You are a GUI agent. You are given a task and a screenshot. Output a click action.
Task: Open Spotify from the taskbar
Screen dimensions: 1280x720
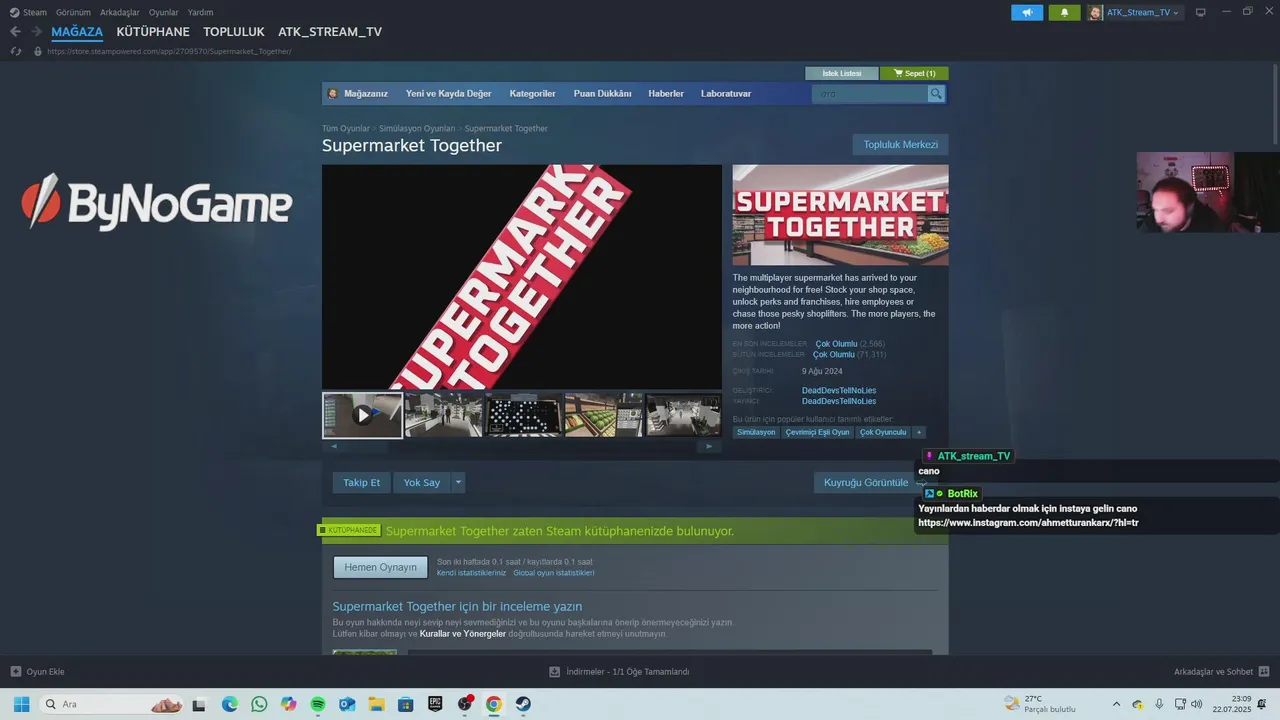[318, 704]
